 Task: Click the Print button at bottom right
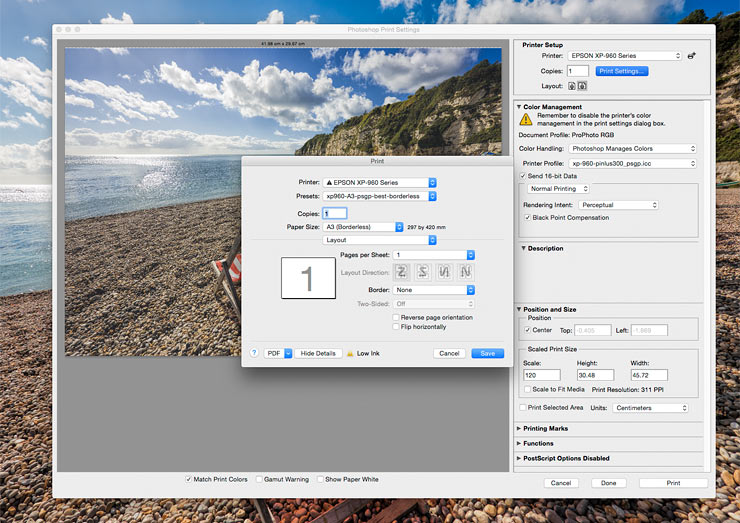tap(673, 483)
